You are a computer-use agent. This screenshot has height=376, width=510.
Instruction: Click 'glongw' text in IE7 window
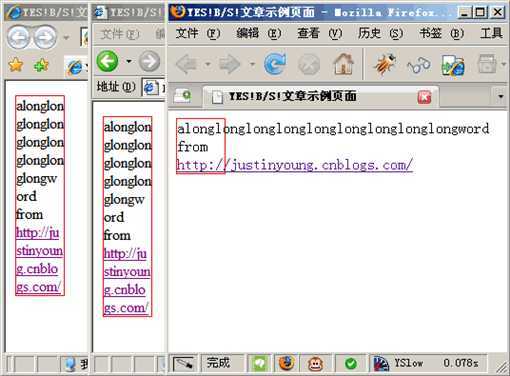point(37,179)
